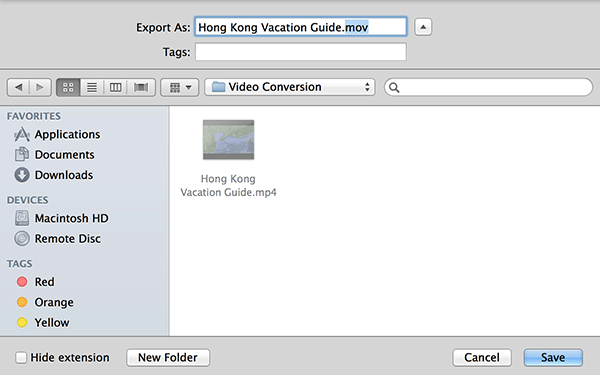Click the DEVICES sidebar heading
The width and height of the screenshot is (600, 375).
pyautogui.click(x=28, y=200)
